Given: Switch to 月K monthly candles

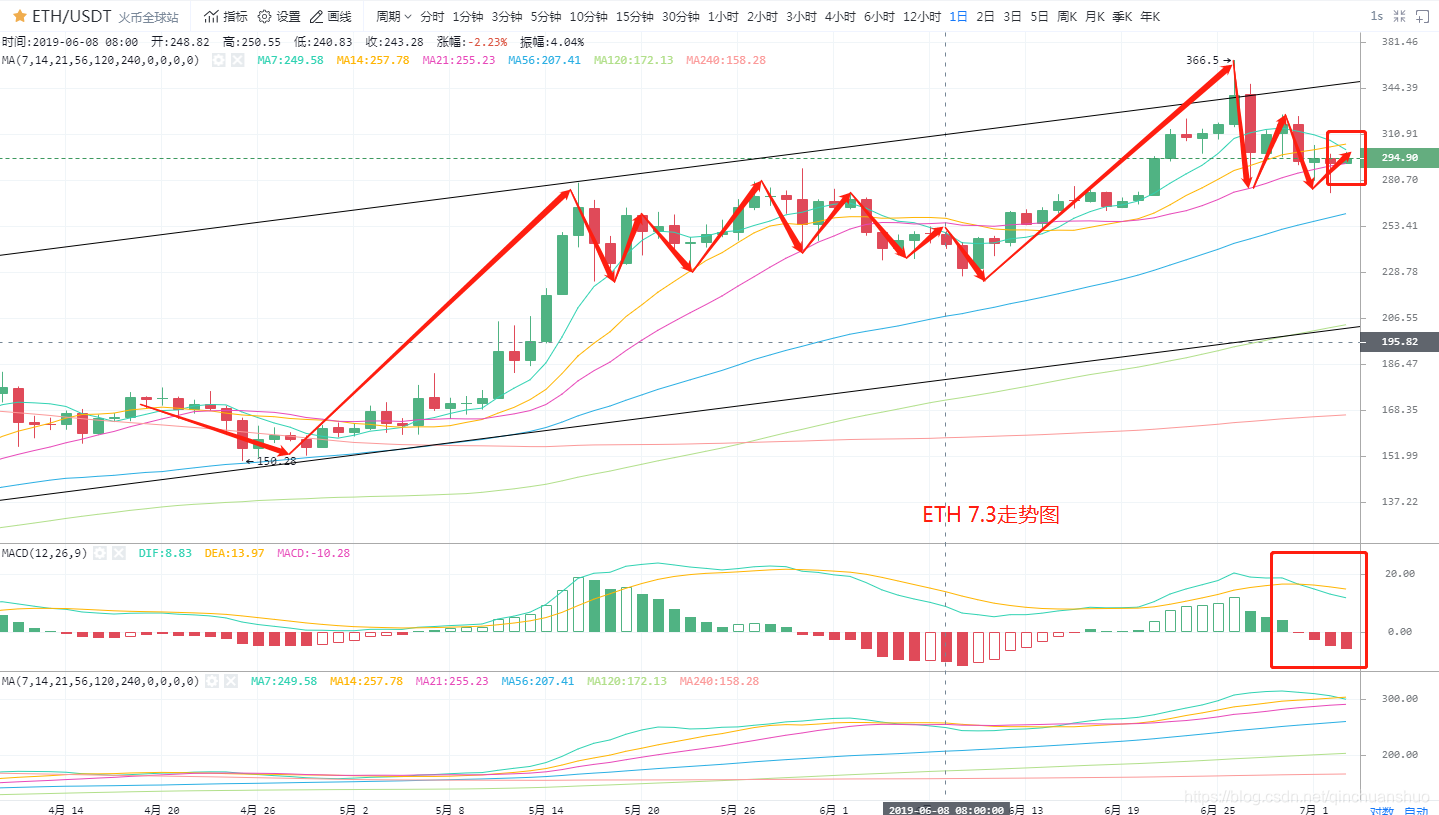Looking at the screenshot, I should (x=1095, y=16).
